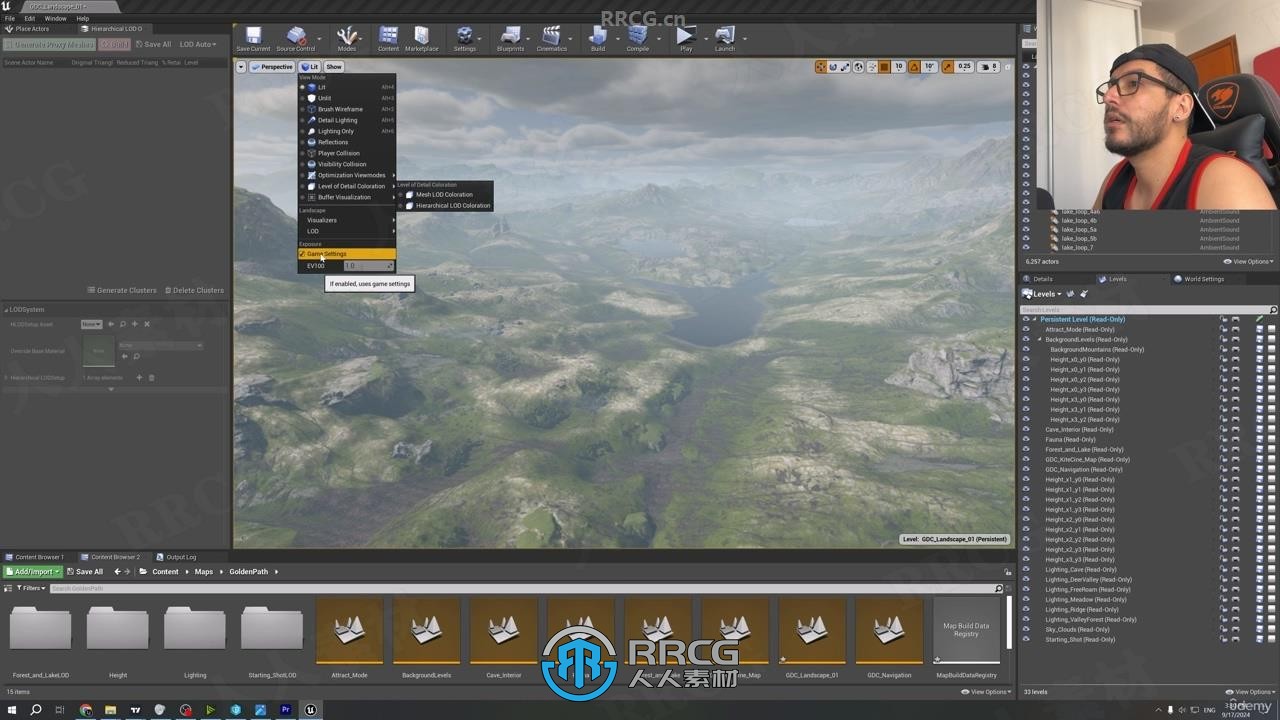Open the Windows Start button

(10, 710)
